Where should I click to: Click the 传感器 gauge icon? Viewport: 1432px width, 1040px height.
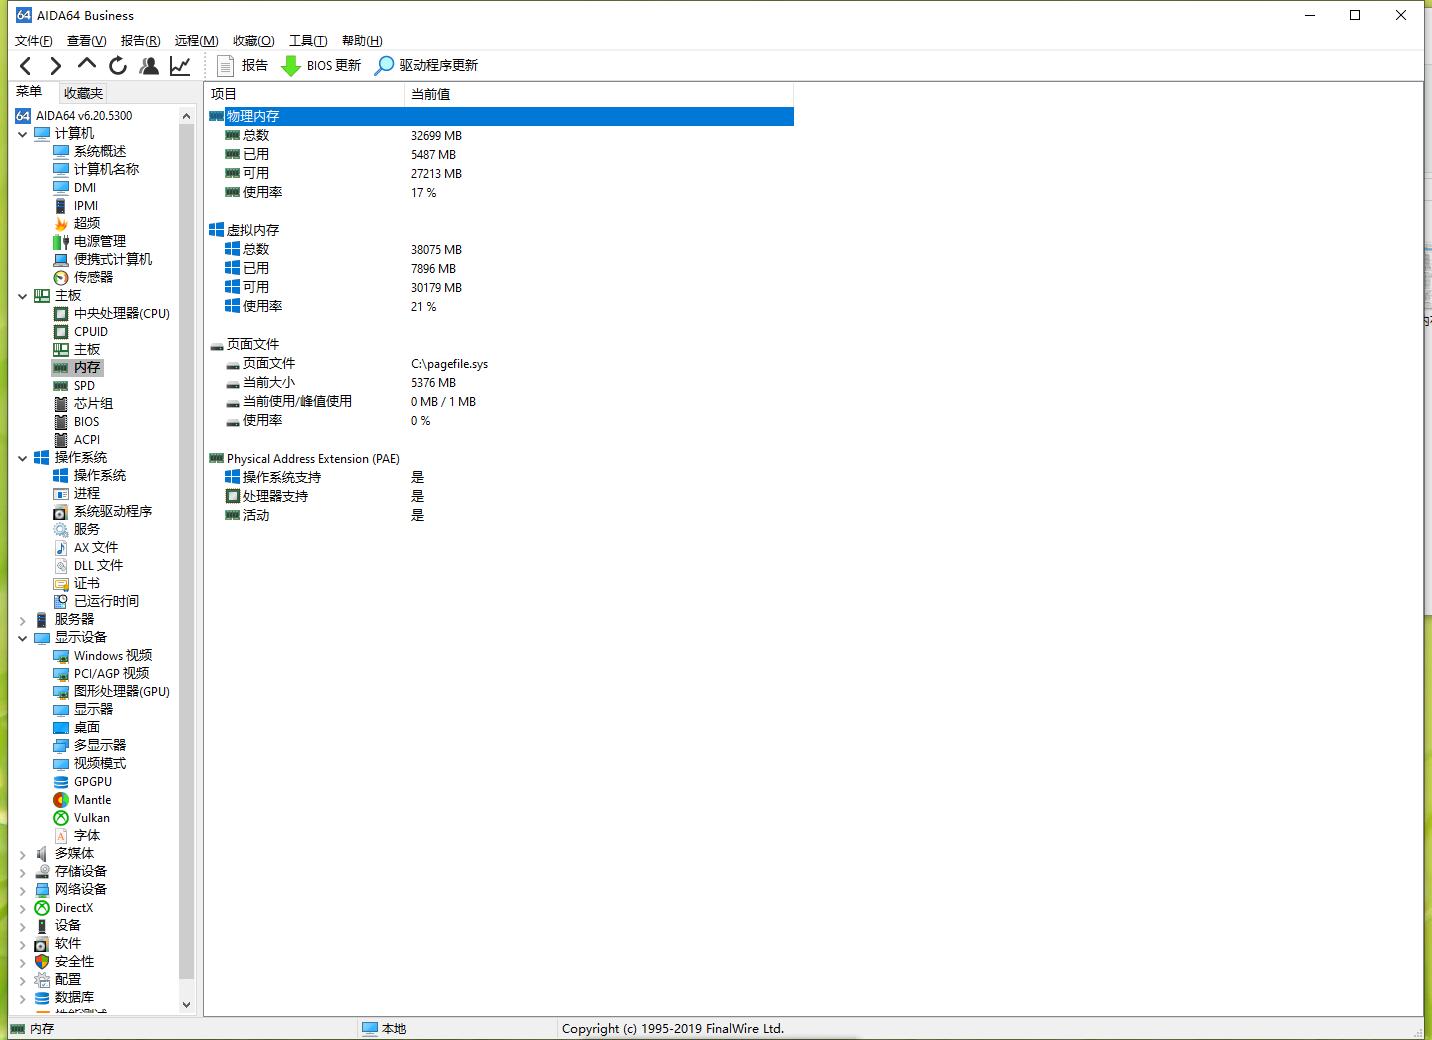(x=61, y=277)
